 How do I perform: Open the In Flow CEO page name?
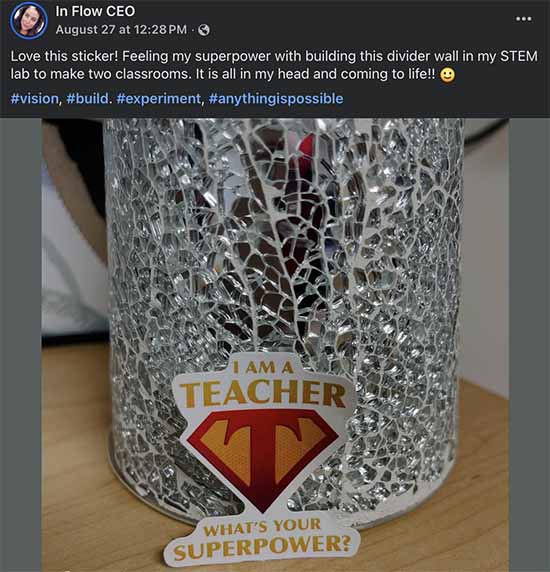click(95, 11)
